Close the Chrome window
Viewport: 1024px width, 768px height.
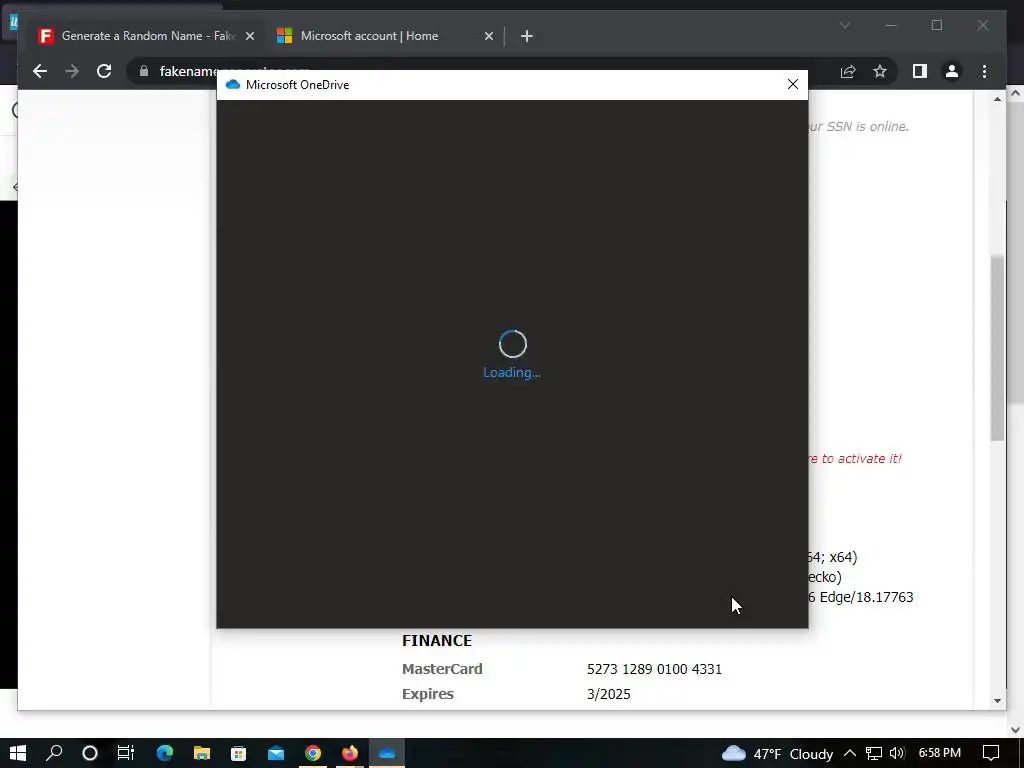[982, 25]
